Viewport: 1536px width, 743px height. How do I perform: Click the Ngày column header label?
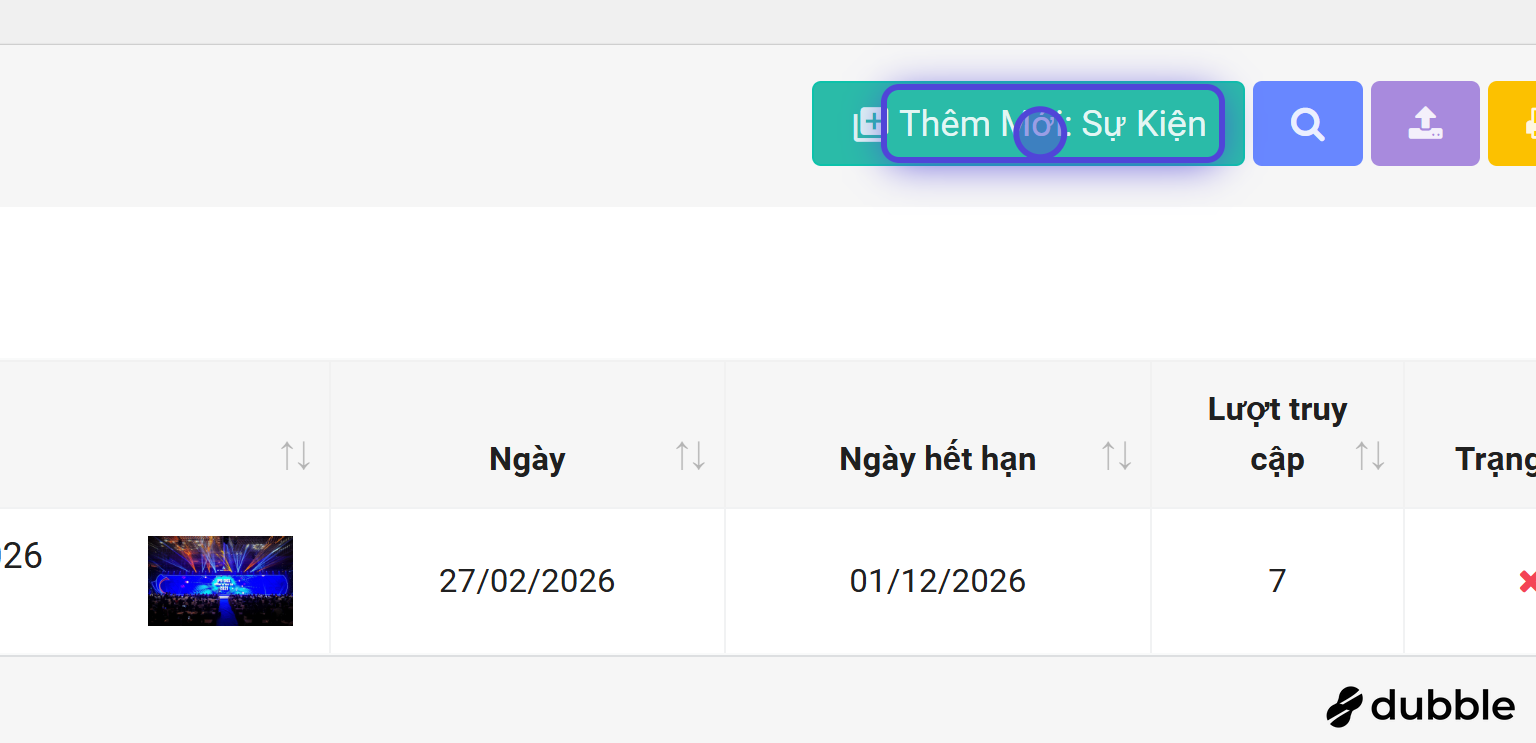(x=527, y=459)
